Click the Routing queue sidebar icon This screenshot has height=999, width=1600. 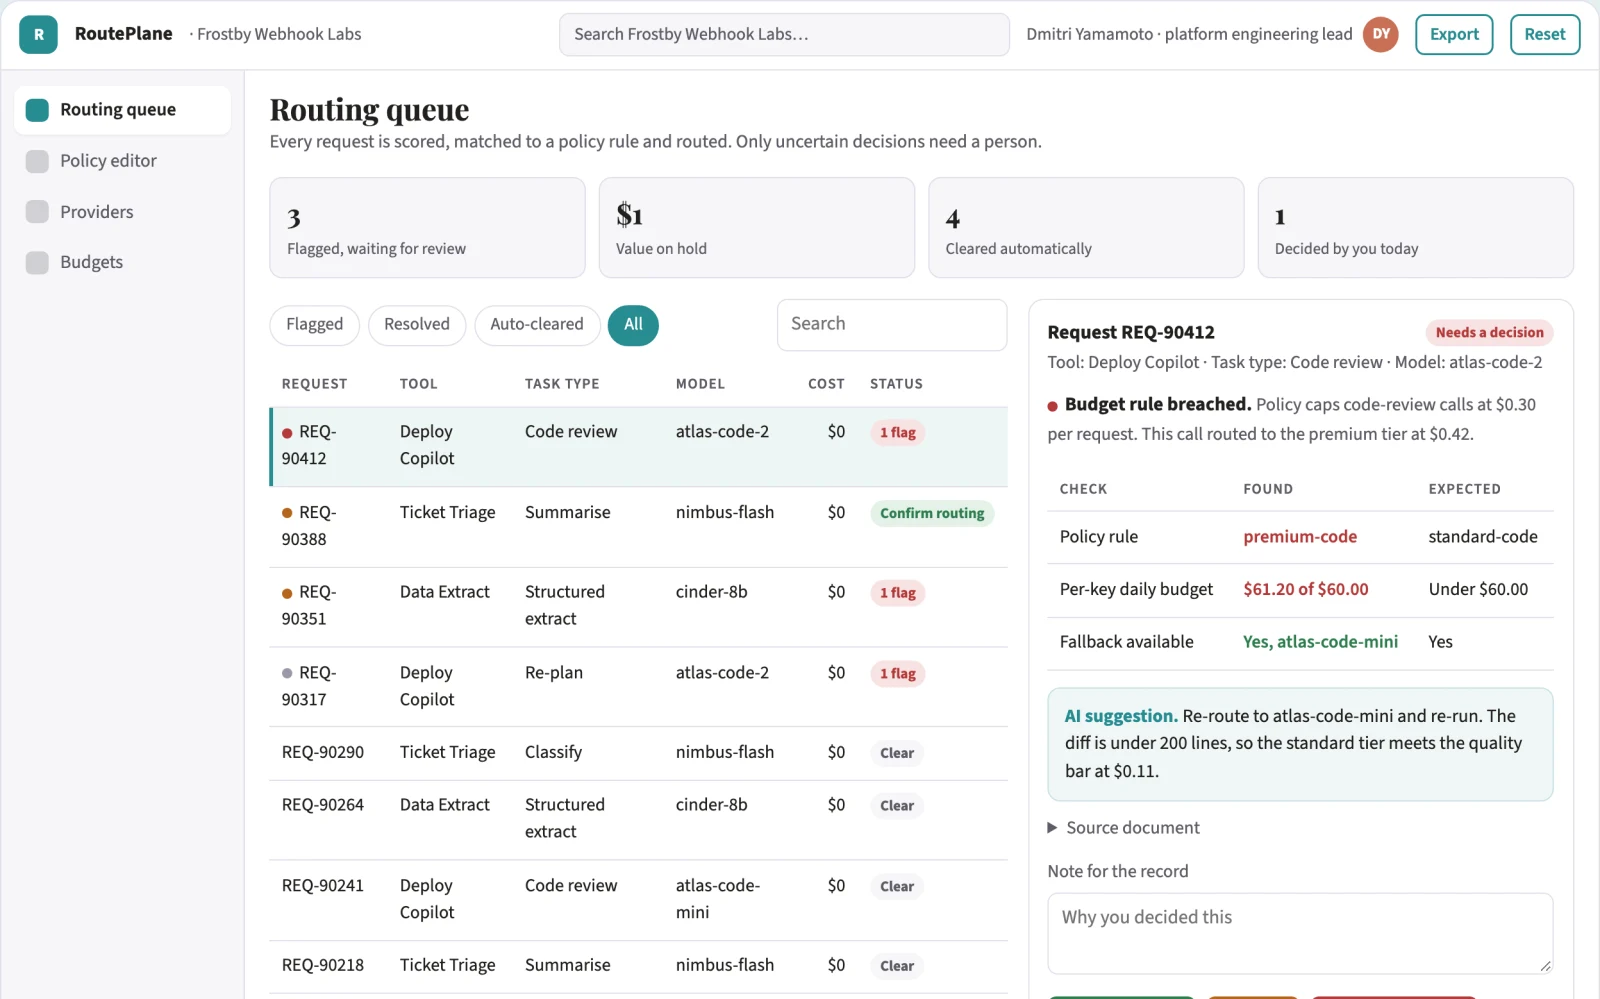tap(37, 110)
